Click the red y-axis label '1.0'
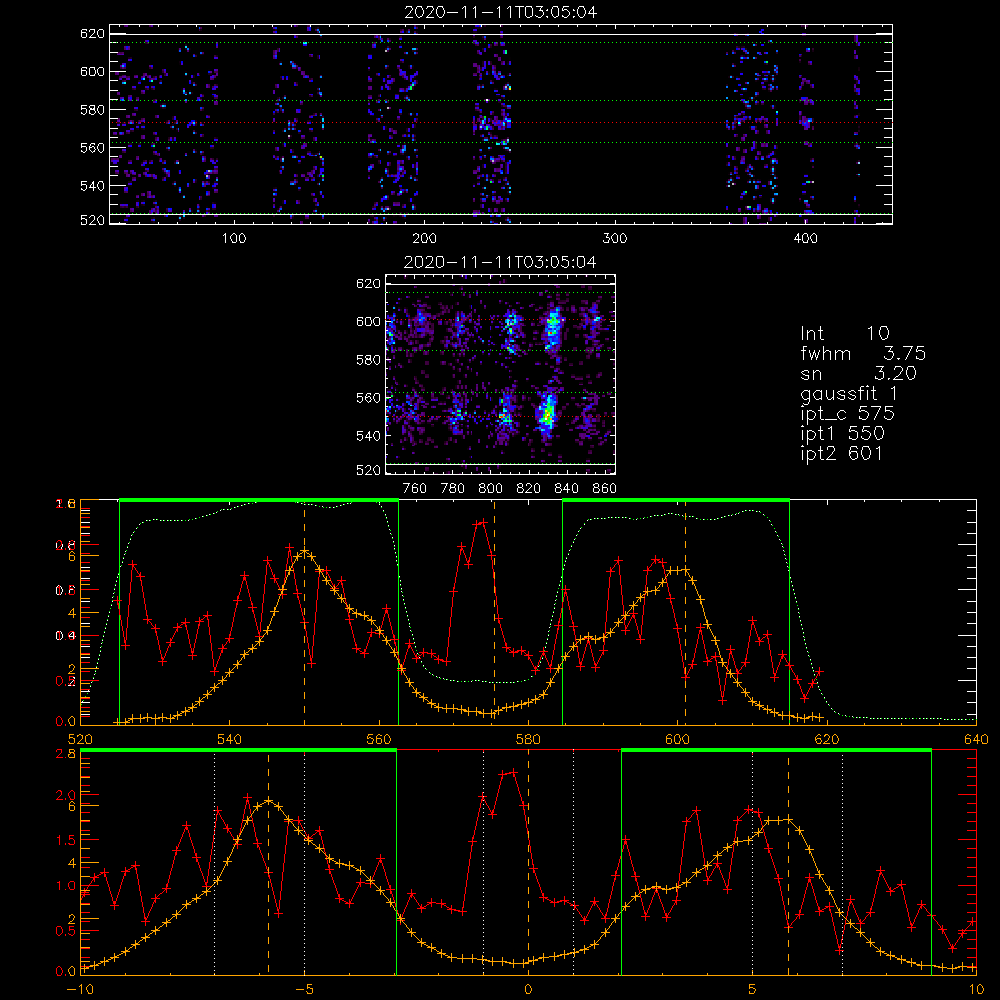The width and height of the screenshot is (1000, 1000). [66, 886]
